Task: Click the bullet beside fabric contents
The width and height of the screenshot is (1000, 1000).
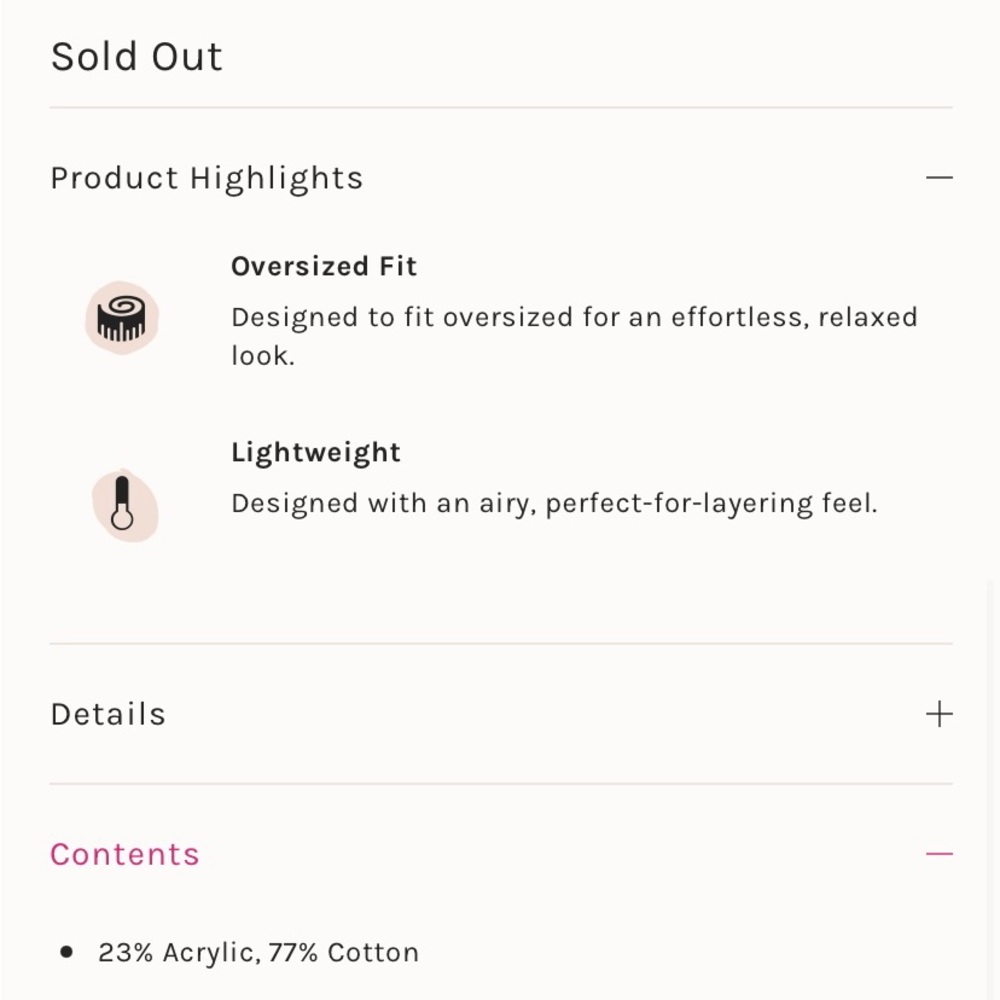Action: [66, 952]
